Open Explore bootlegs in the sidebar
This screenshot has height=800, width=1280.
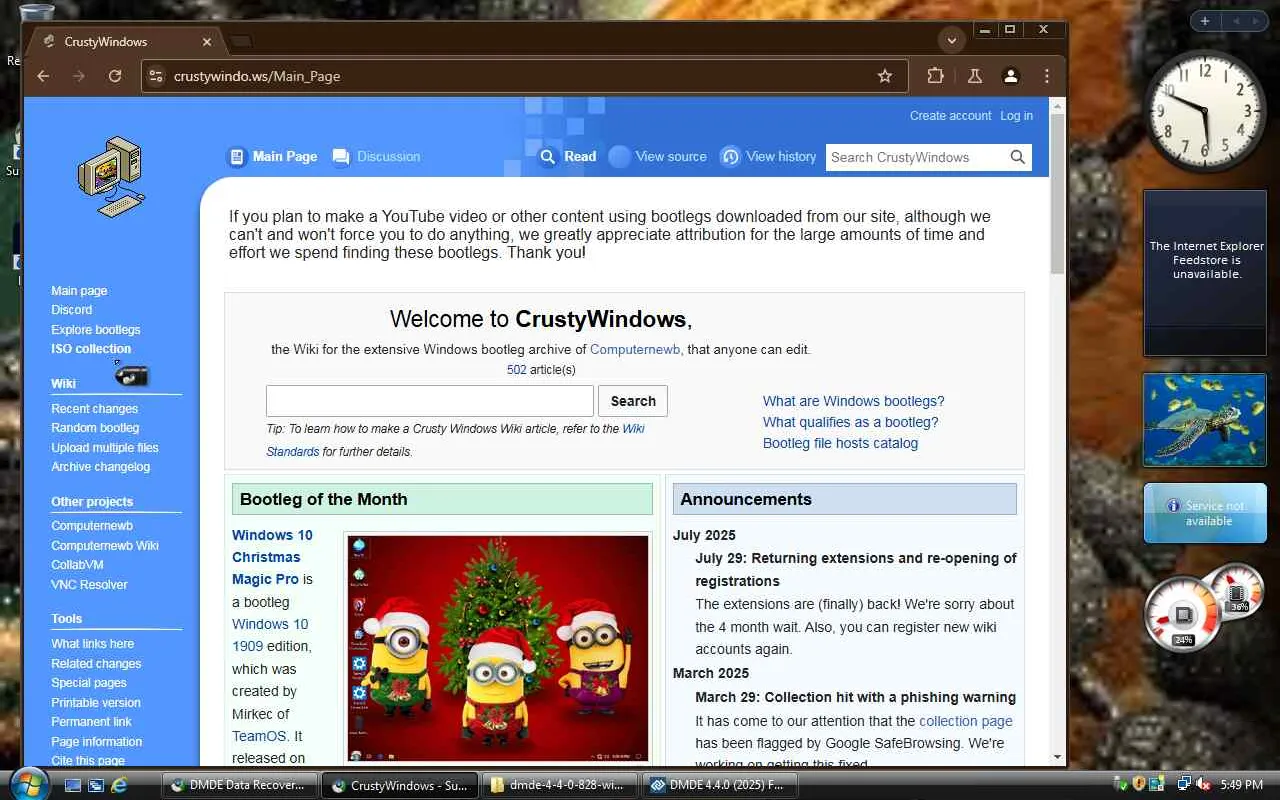pyautogui.click(x=96, y=330)
